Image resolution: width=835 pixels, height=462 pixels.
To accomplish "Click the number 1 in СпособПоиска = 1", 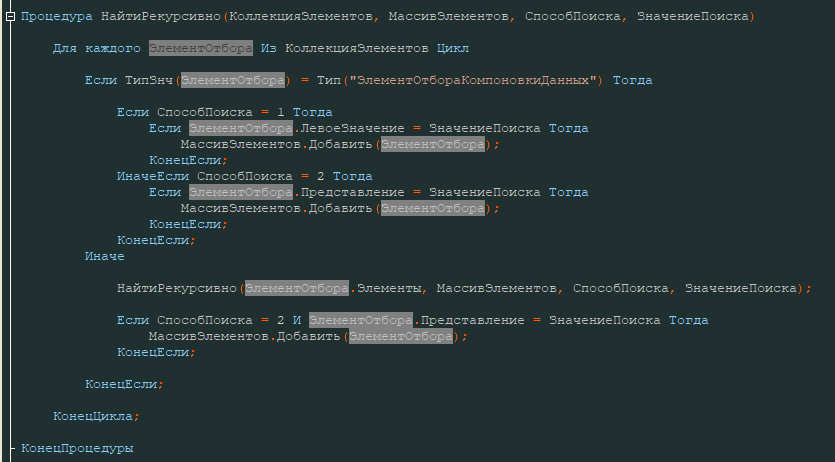I will coord(281,112).
